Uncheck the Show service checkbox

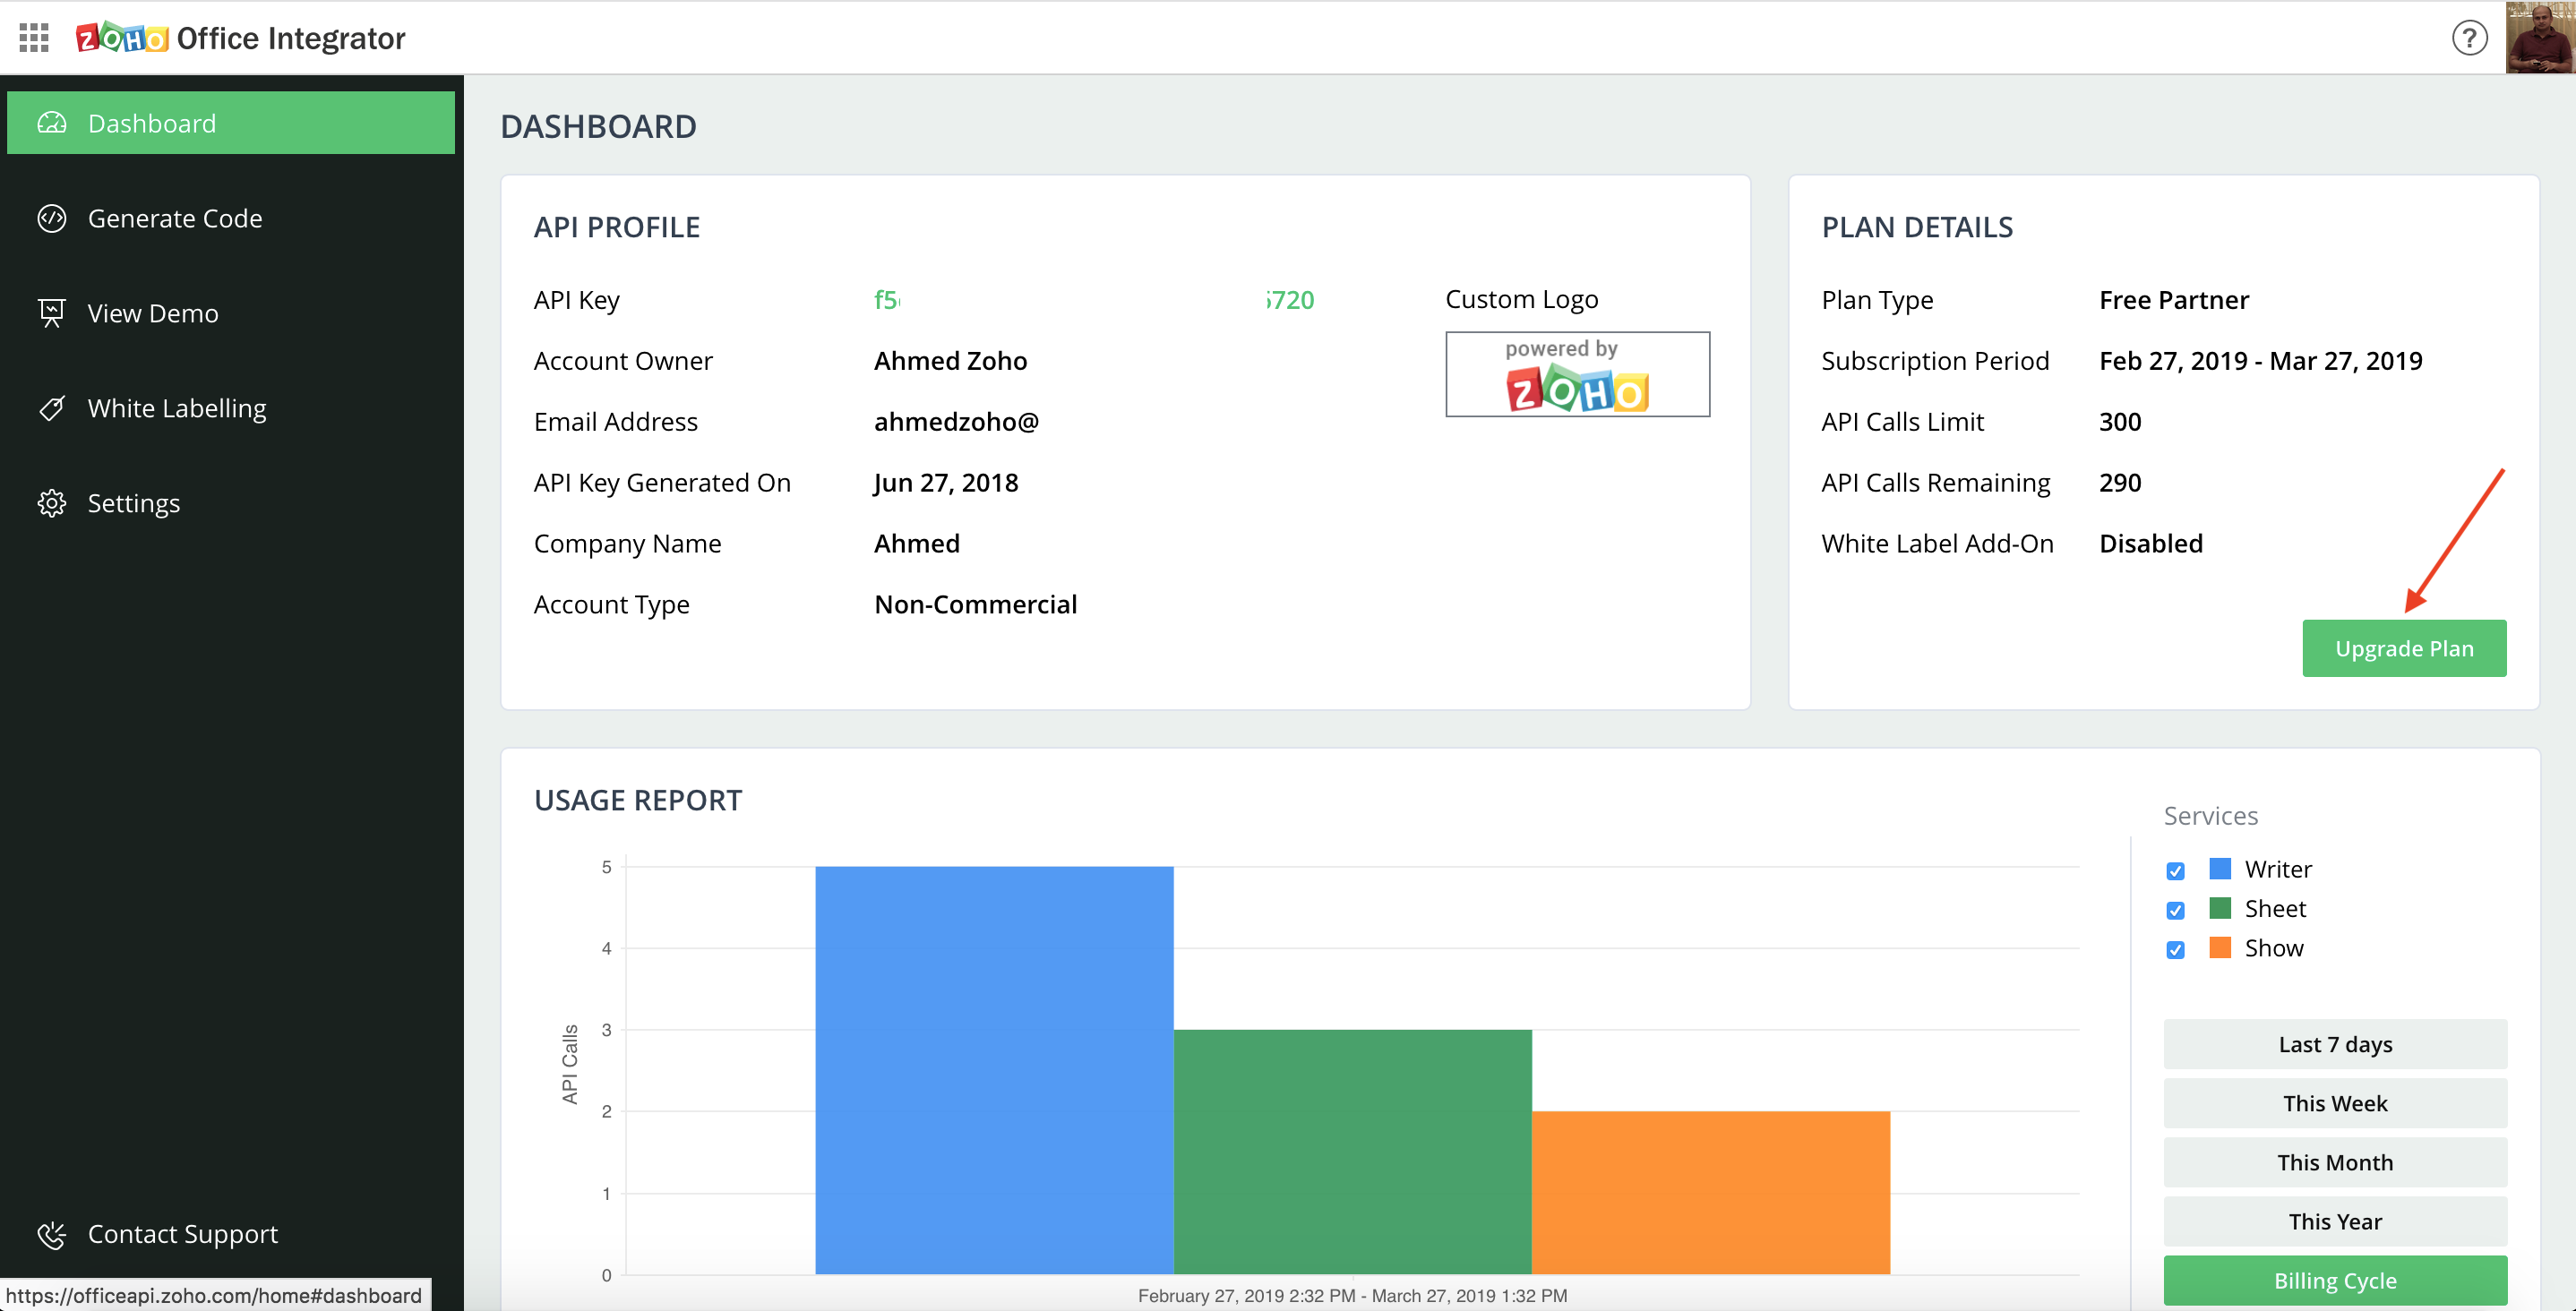point(2175,949)
